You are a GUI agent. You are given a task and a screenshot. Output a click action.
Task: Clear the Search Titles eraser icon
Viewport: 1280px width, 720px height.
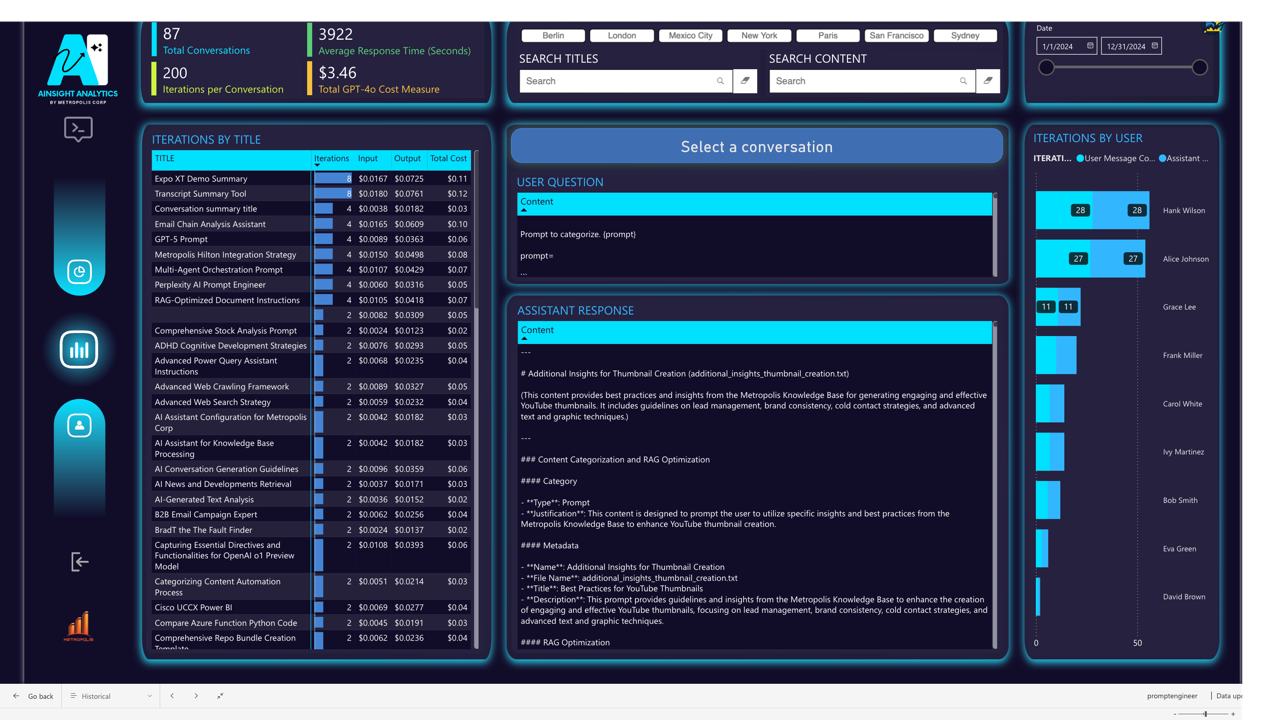click(745, 81)
